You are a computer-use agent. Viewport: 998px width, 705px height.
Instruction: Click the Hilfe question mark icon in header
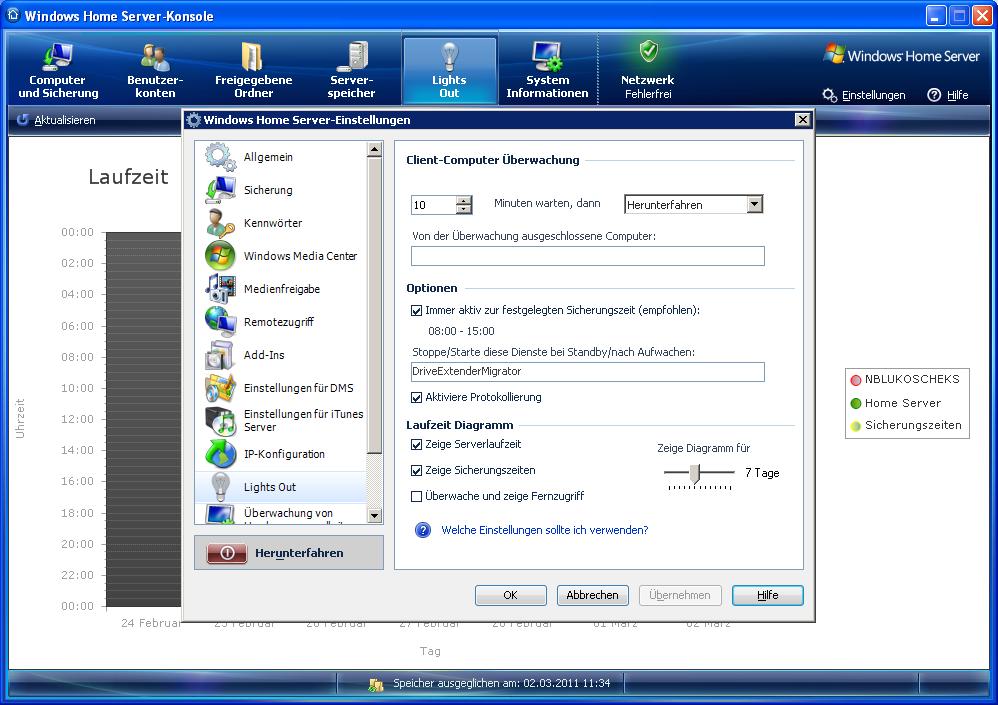tap(934, 95)
